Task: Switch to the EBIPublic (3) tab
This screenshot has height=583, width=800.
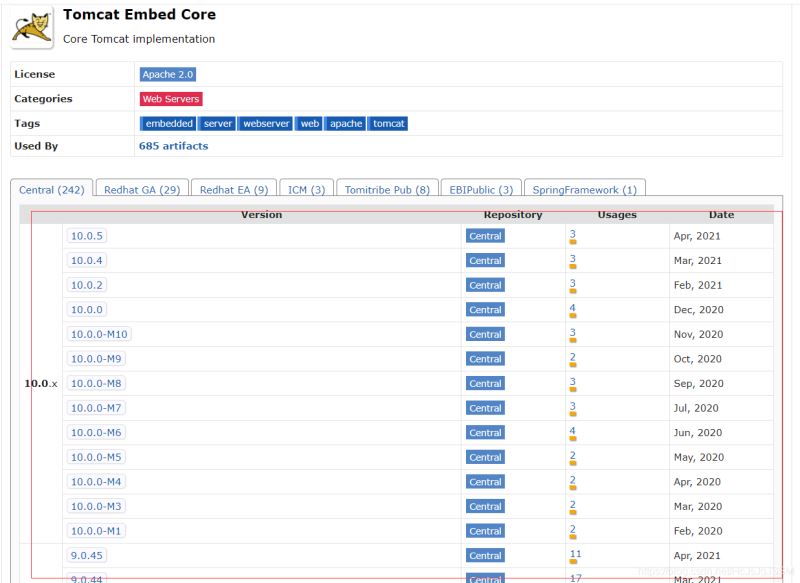Action: 481,190
